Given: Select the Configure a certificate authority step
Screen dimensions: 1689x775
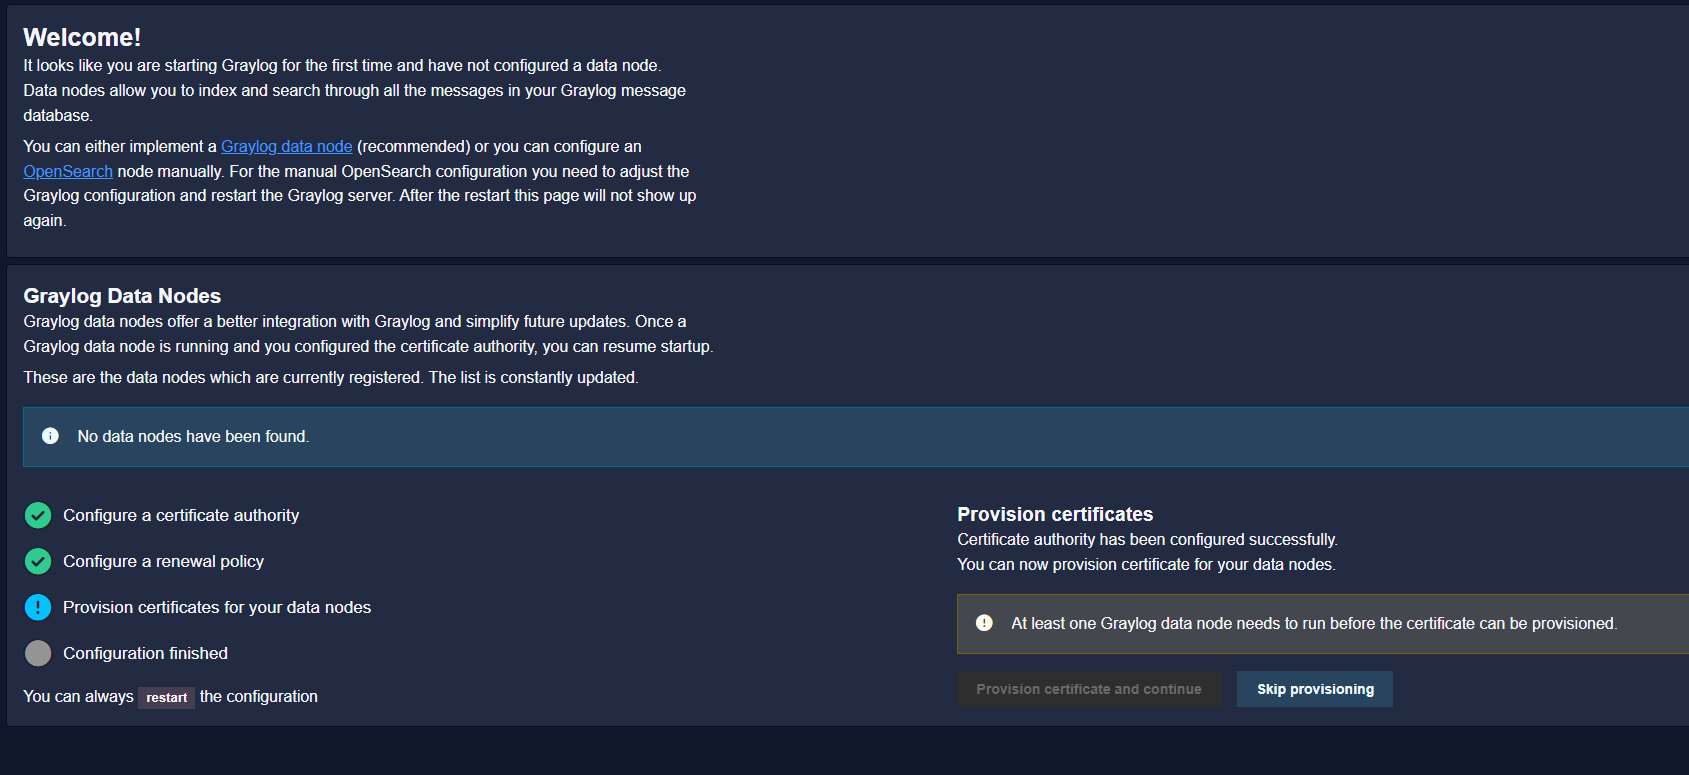Looking at the screenshot, I should (x=181, y=515).
